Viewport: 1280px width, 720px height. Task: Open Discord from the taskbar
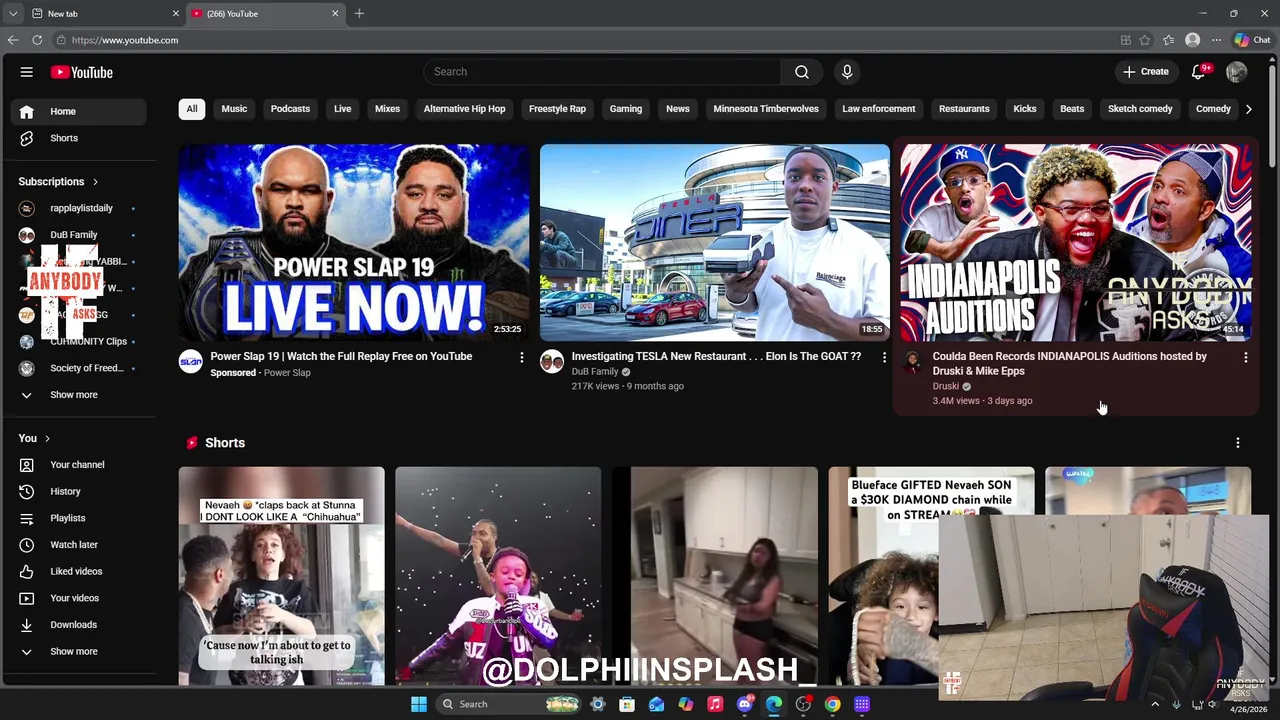(x=745, y=704)
